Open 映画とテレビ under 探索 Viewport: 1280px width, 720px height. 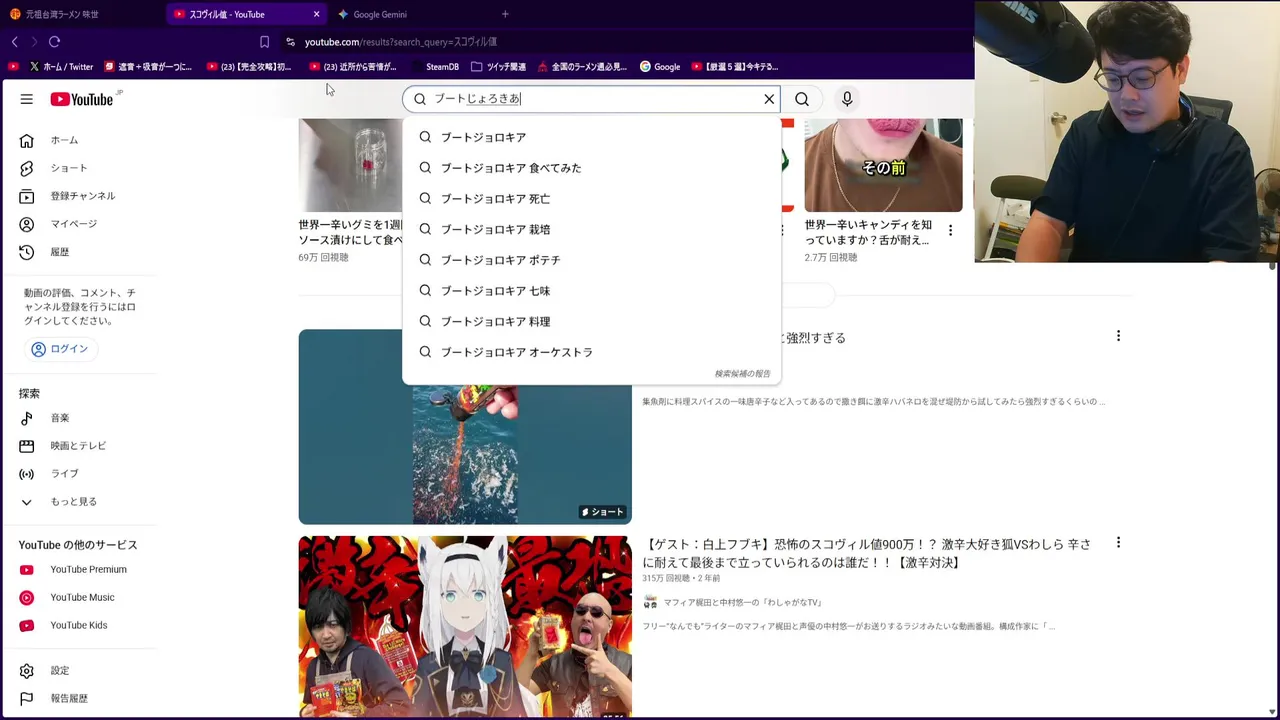click(x=80, y=446)
